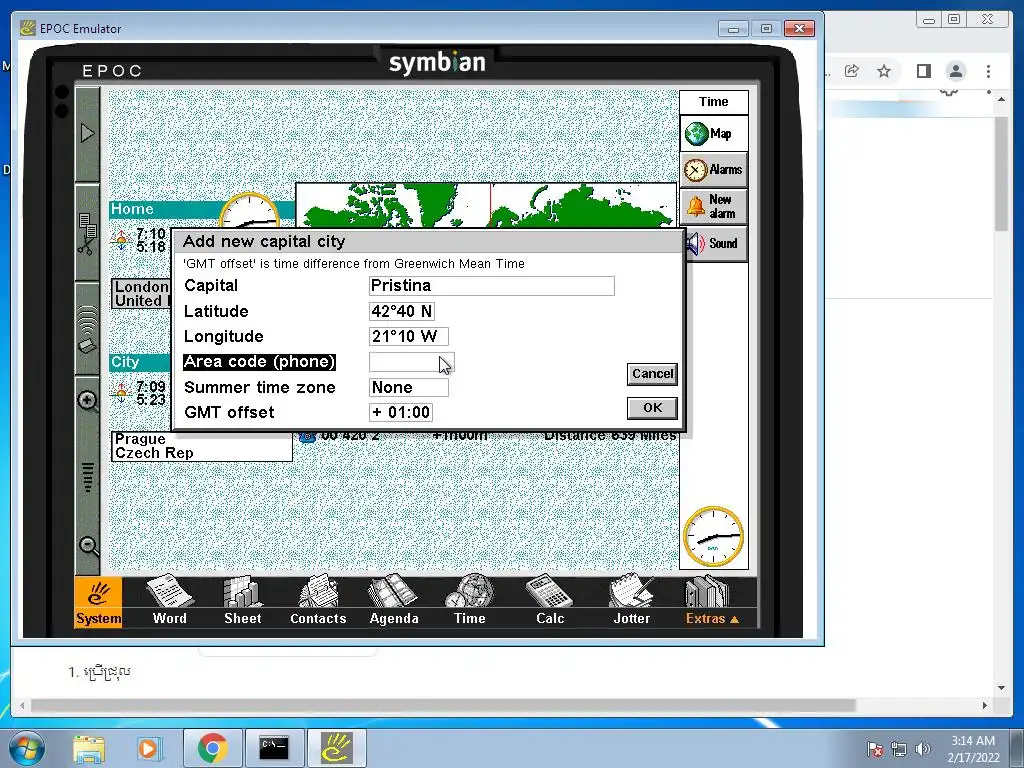Click Chrome vertical scrollbar thumb

(x=1001, y=173)
